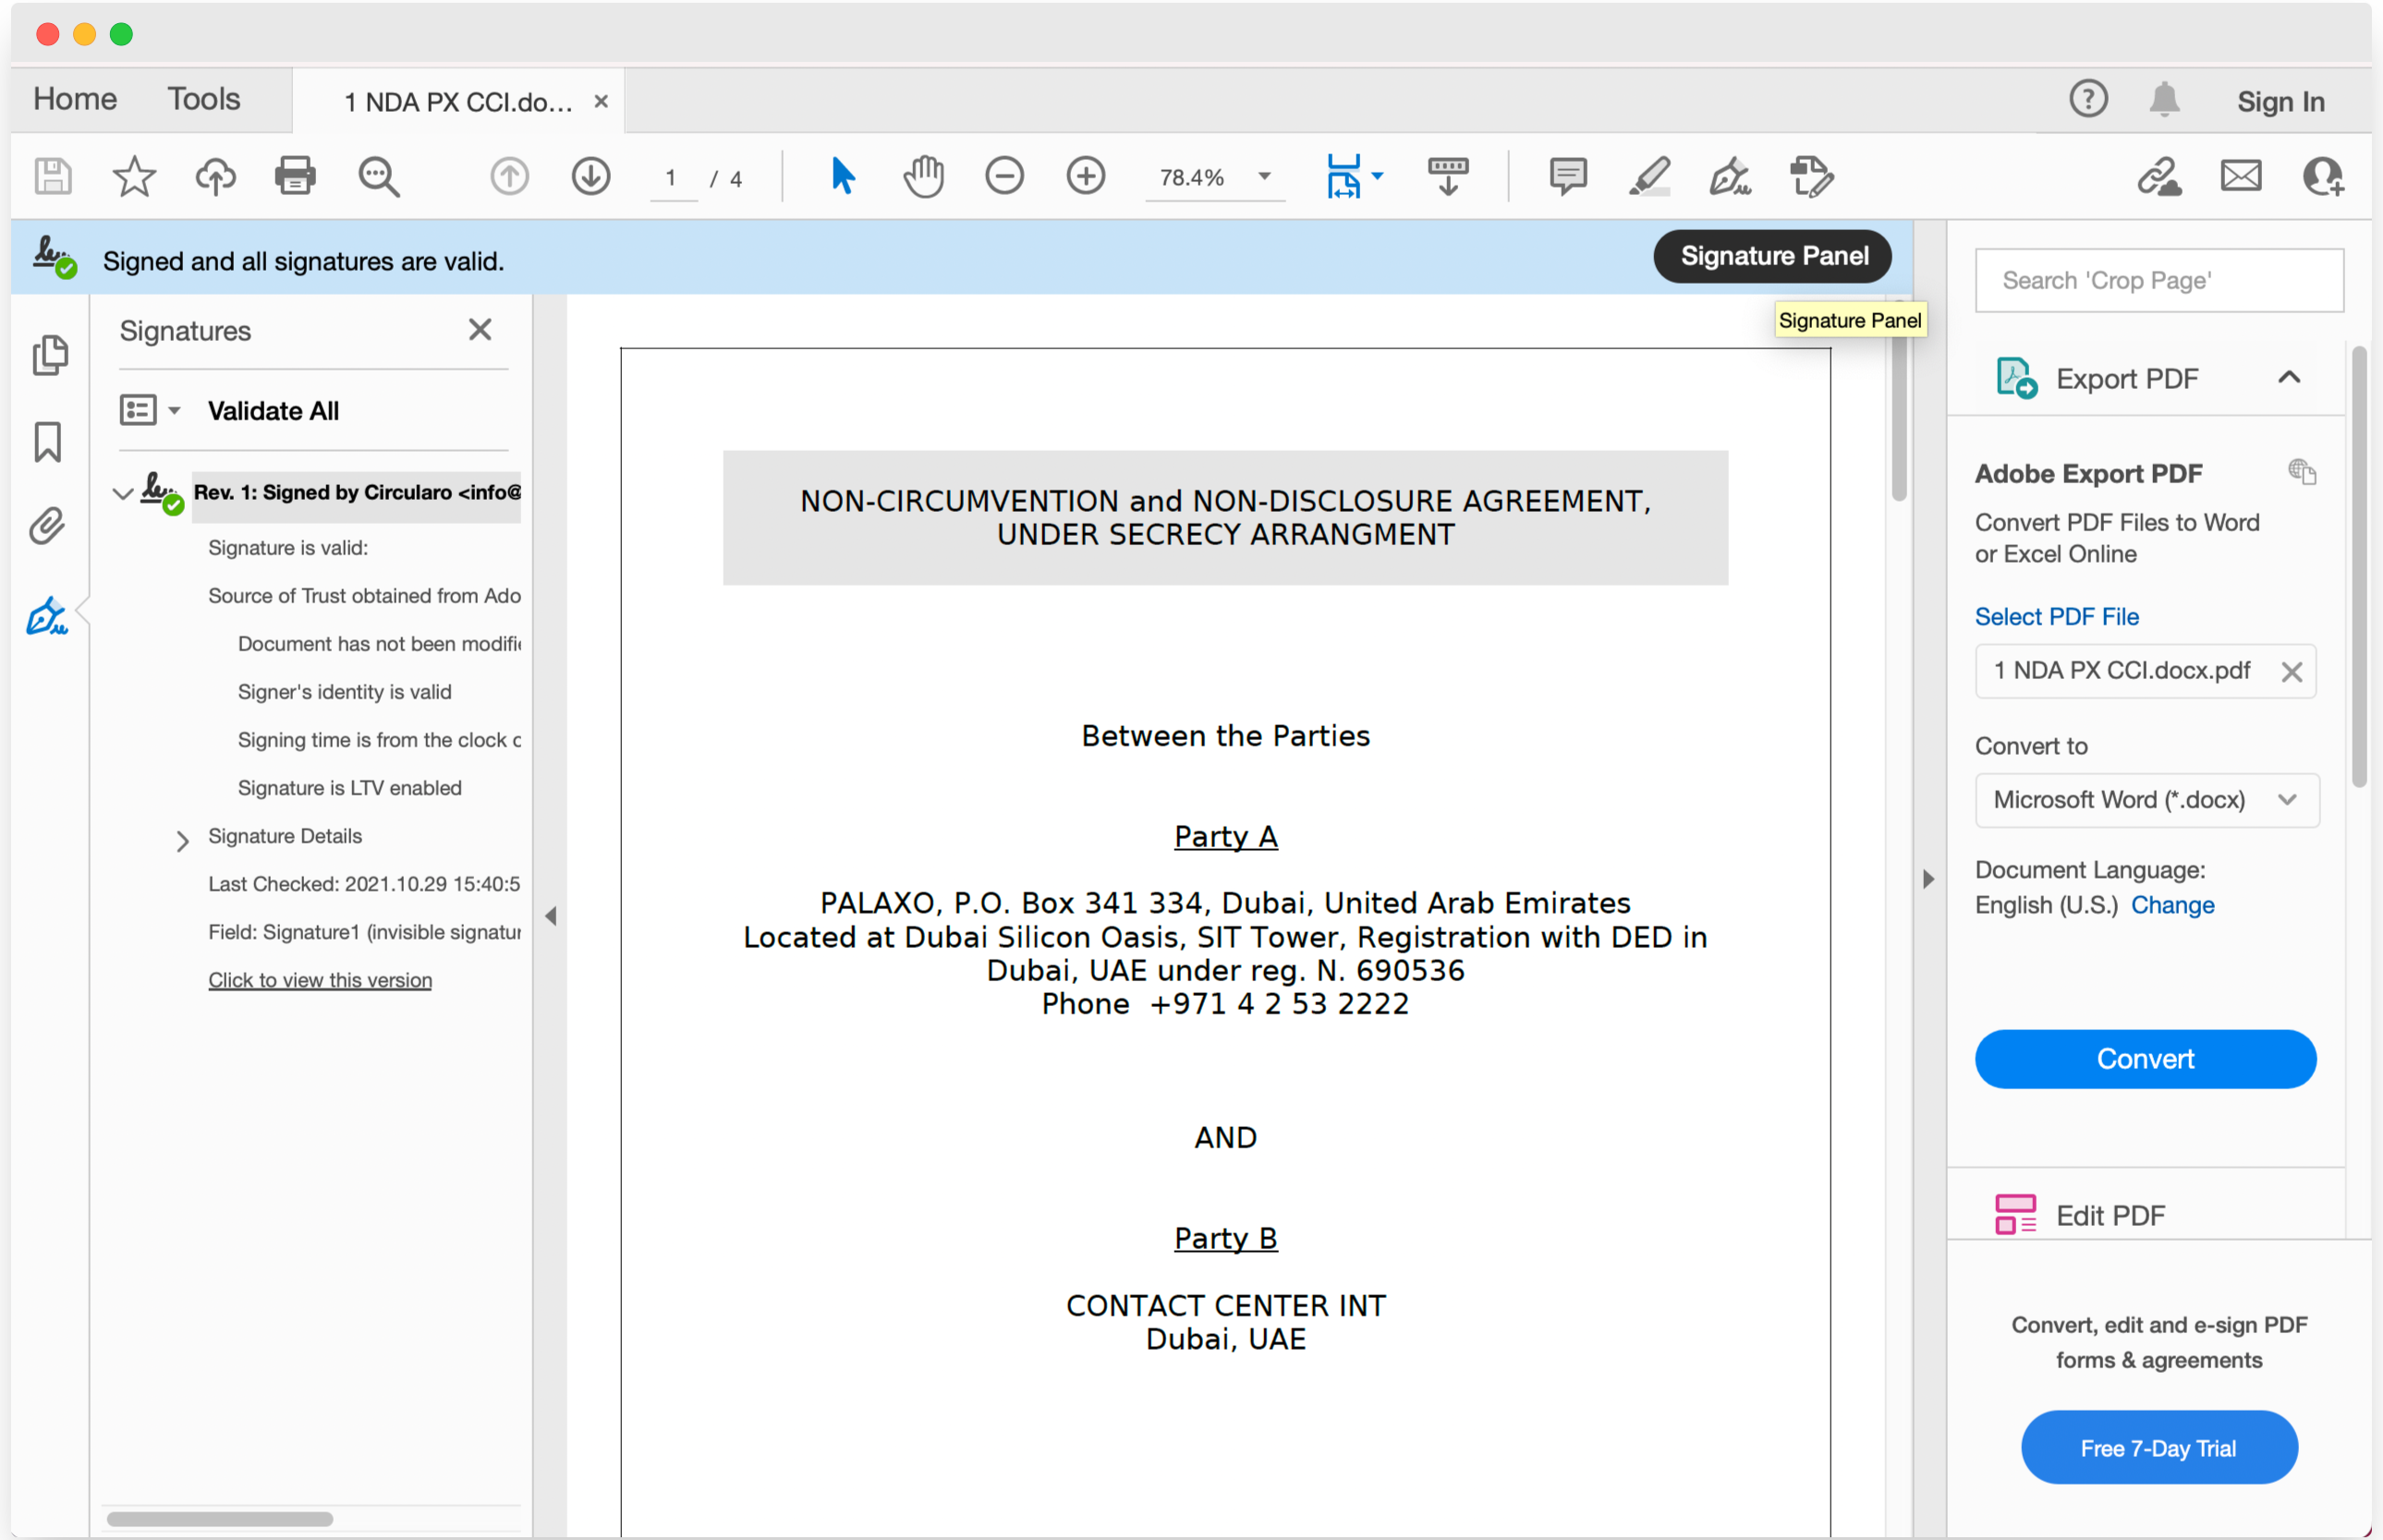Click the Highlight text pen icon
Image resolution: width=2383 pixels, height=1540 pixels.
1649,177
